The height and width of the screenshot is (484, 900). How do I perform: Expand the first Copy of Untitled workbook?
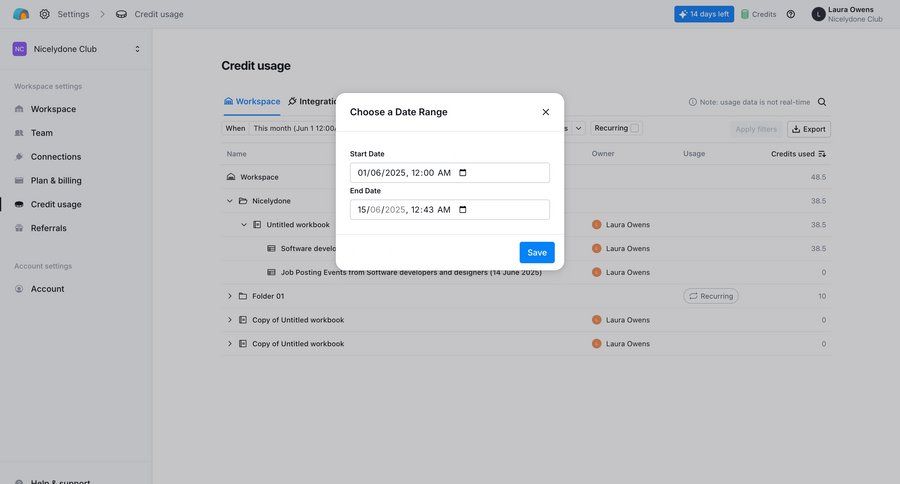[230, 320]
